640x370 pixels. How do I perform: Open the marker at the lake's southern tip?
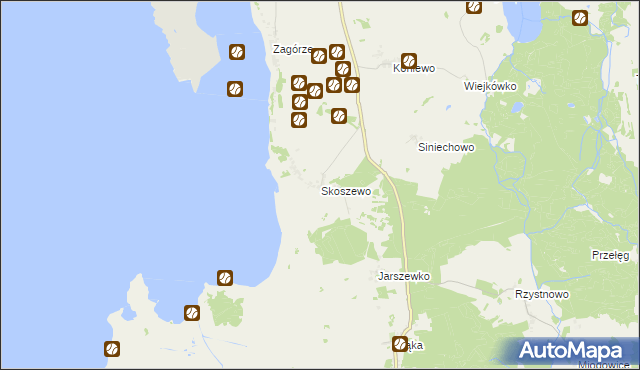225,278
